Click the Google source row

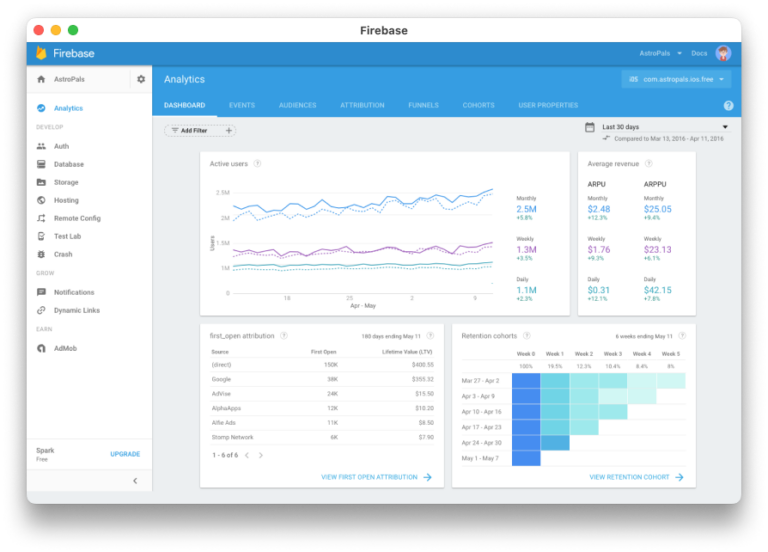coord(322,379)
